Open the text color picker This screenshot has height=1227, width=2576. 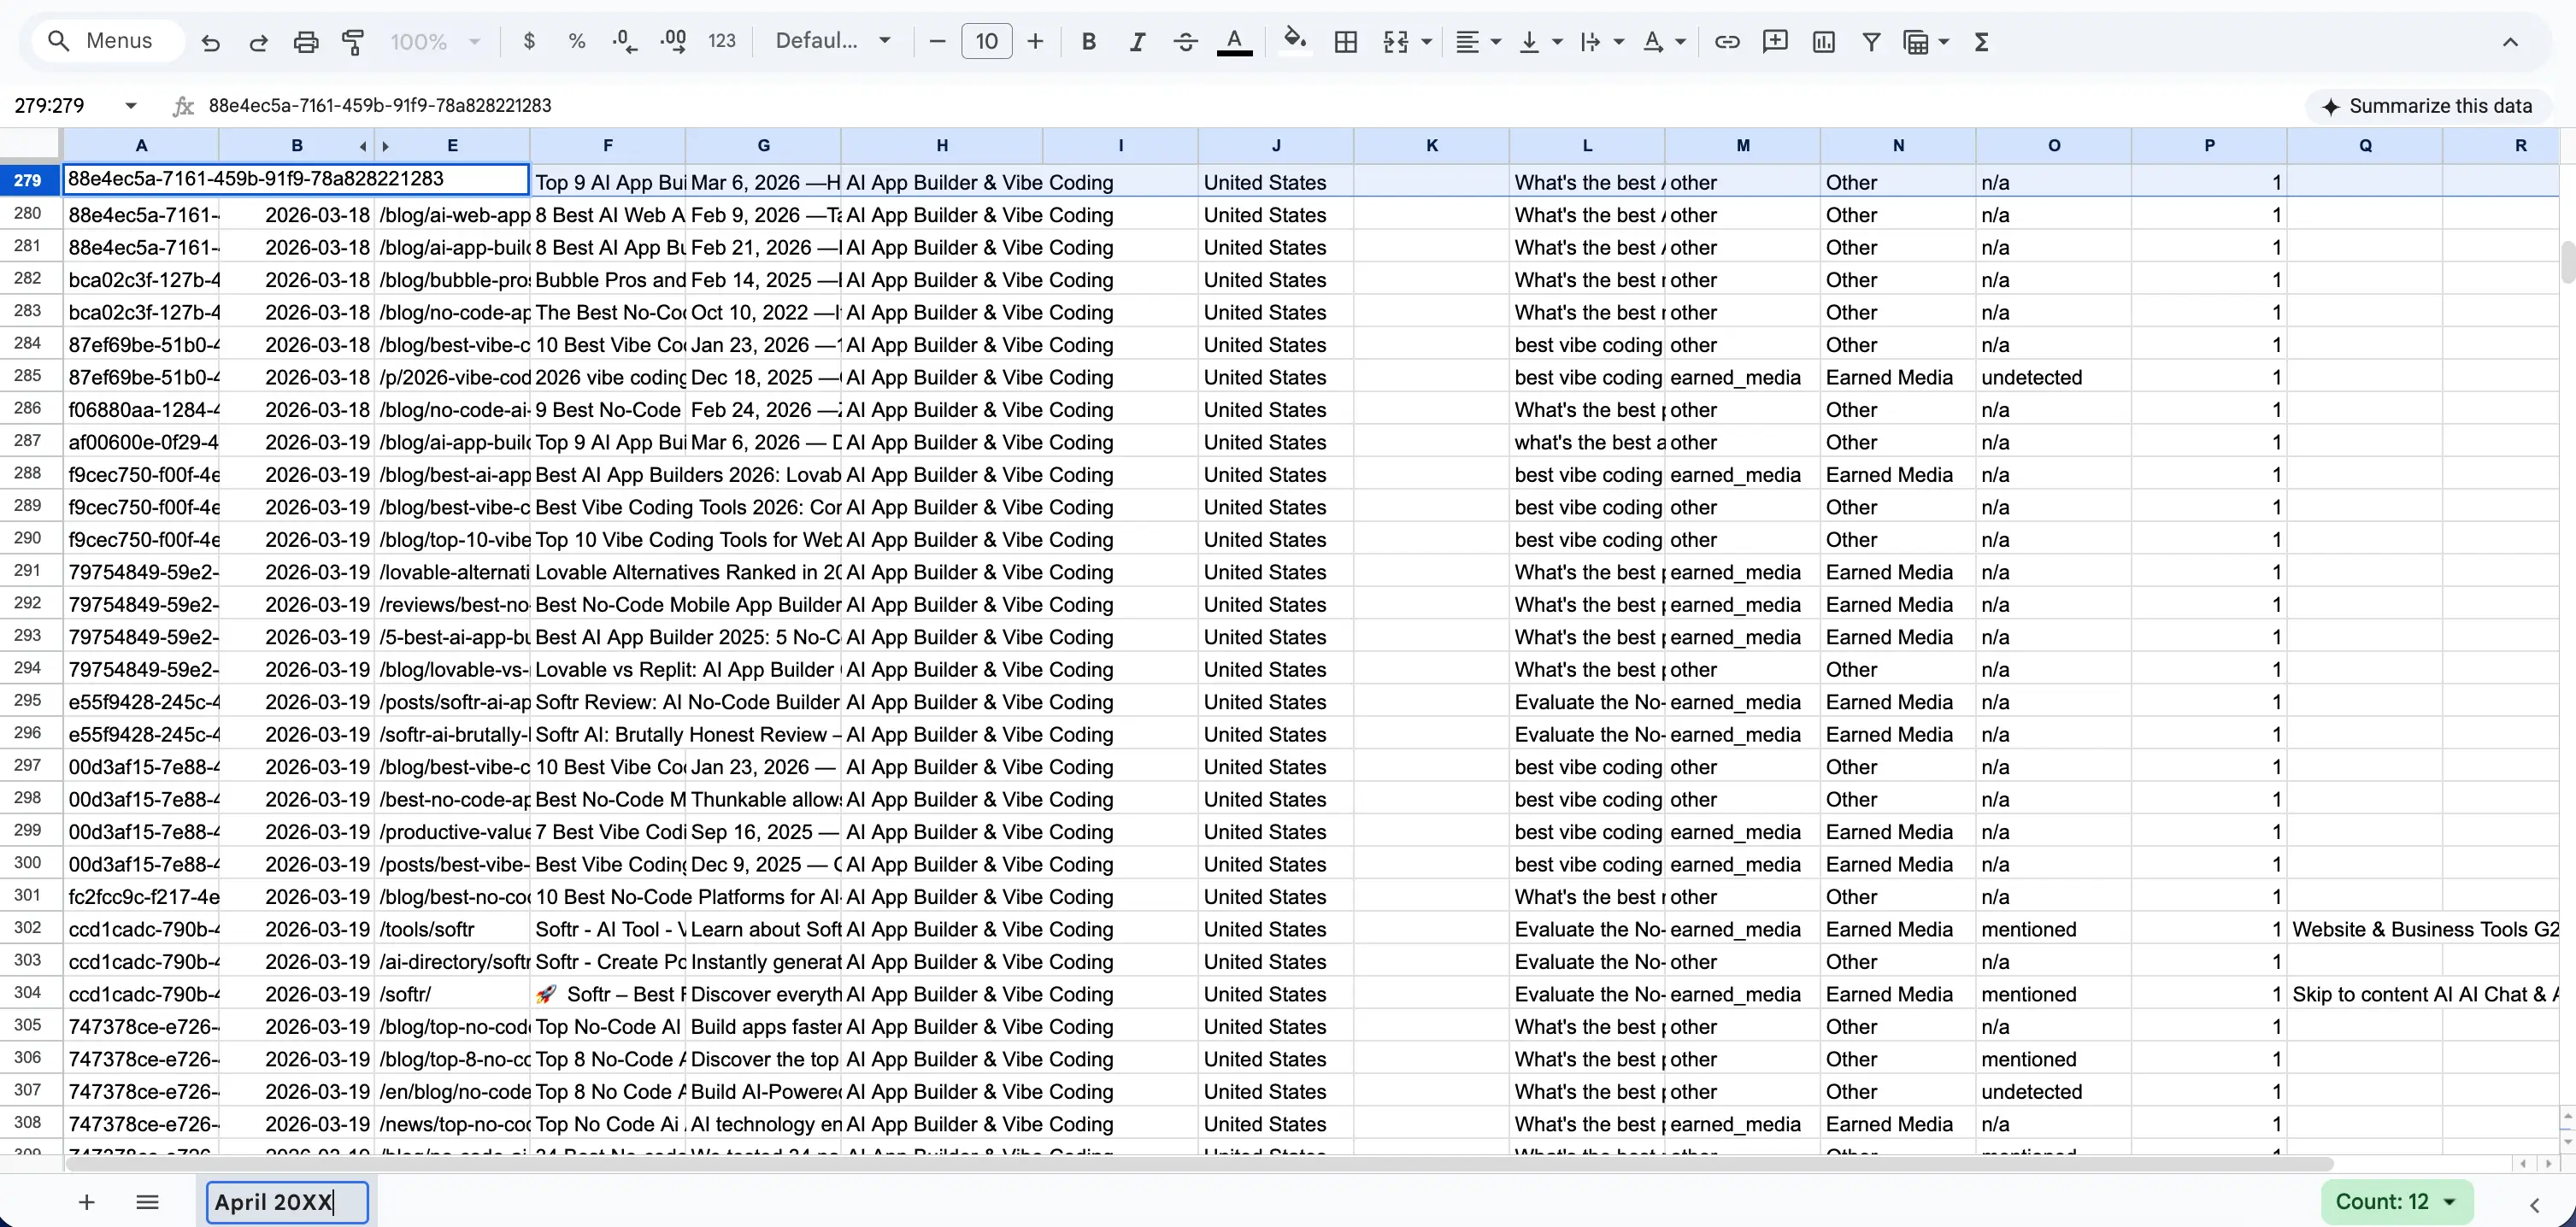point(1234,42)
